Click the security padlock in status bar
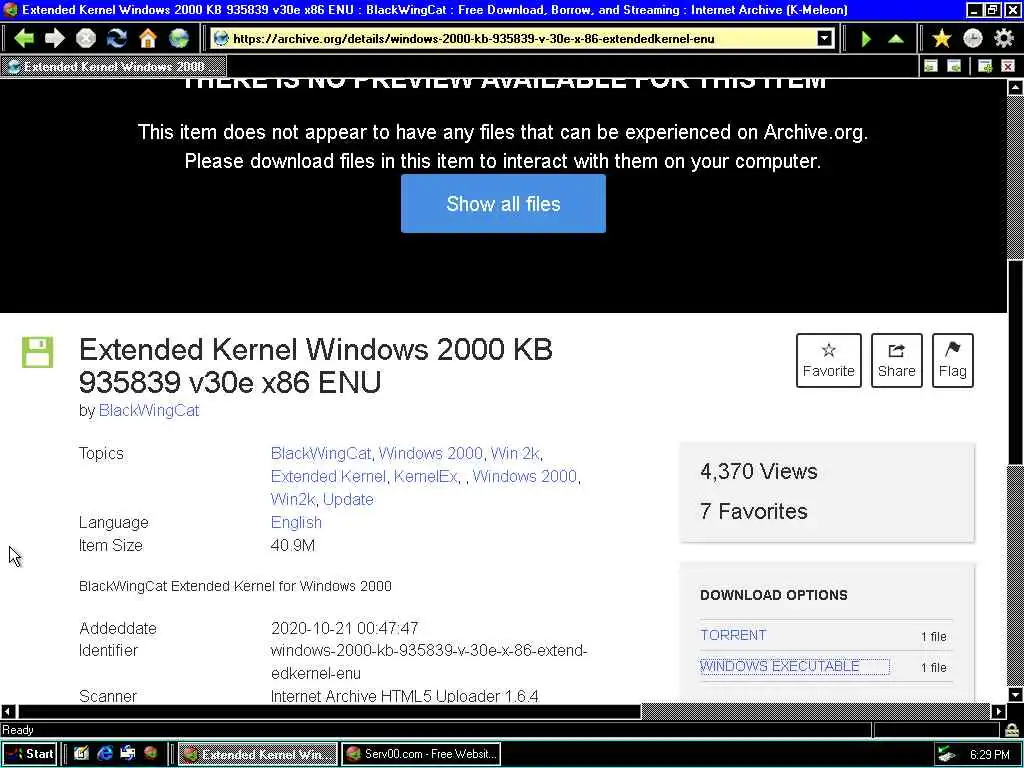 (x=1013, y=729)
